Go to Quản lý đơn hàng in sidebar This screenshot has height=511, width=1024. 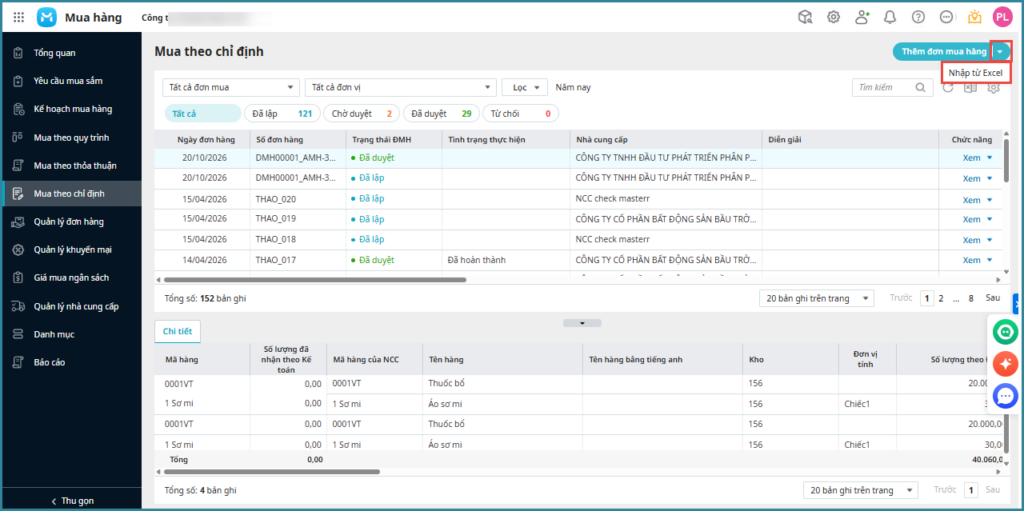[68, 221]
